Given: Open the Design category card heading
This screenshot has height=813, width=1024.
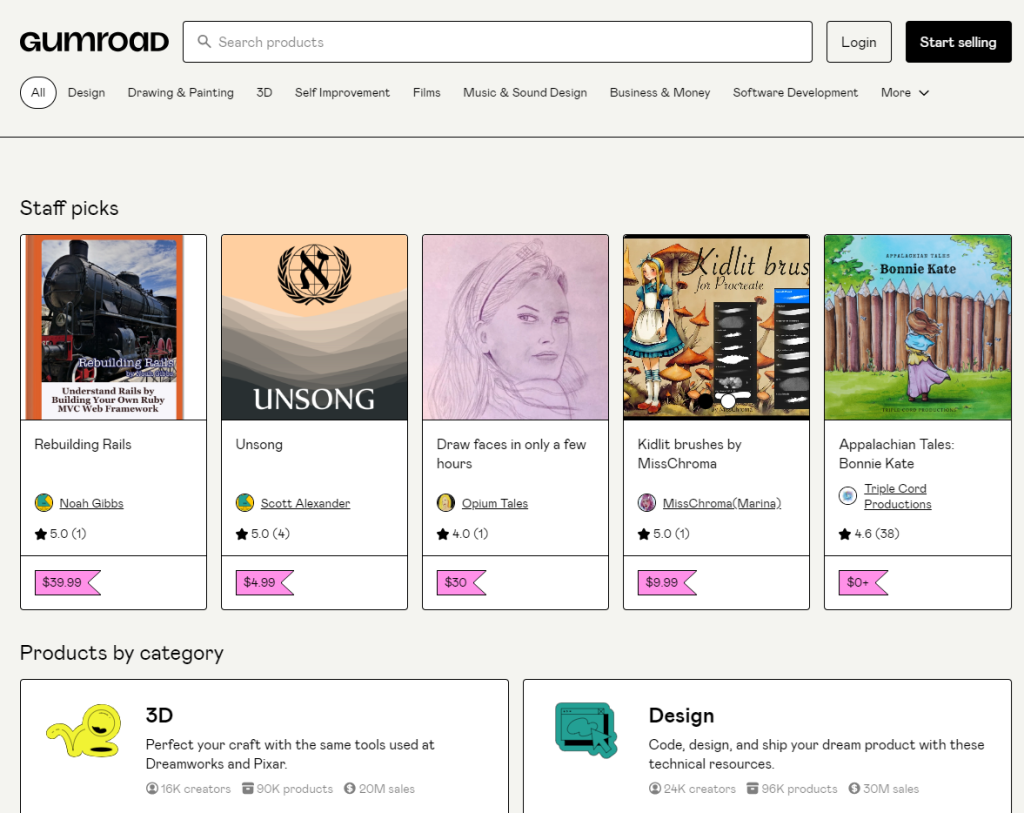Looking at the screenshot, I should (681, 716).
